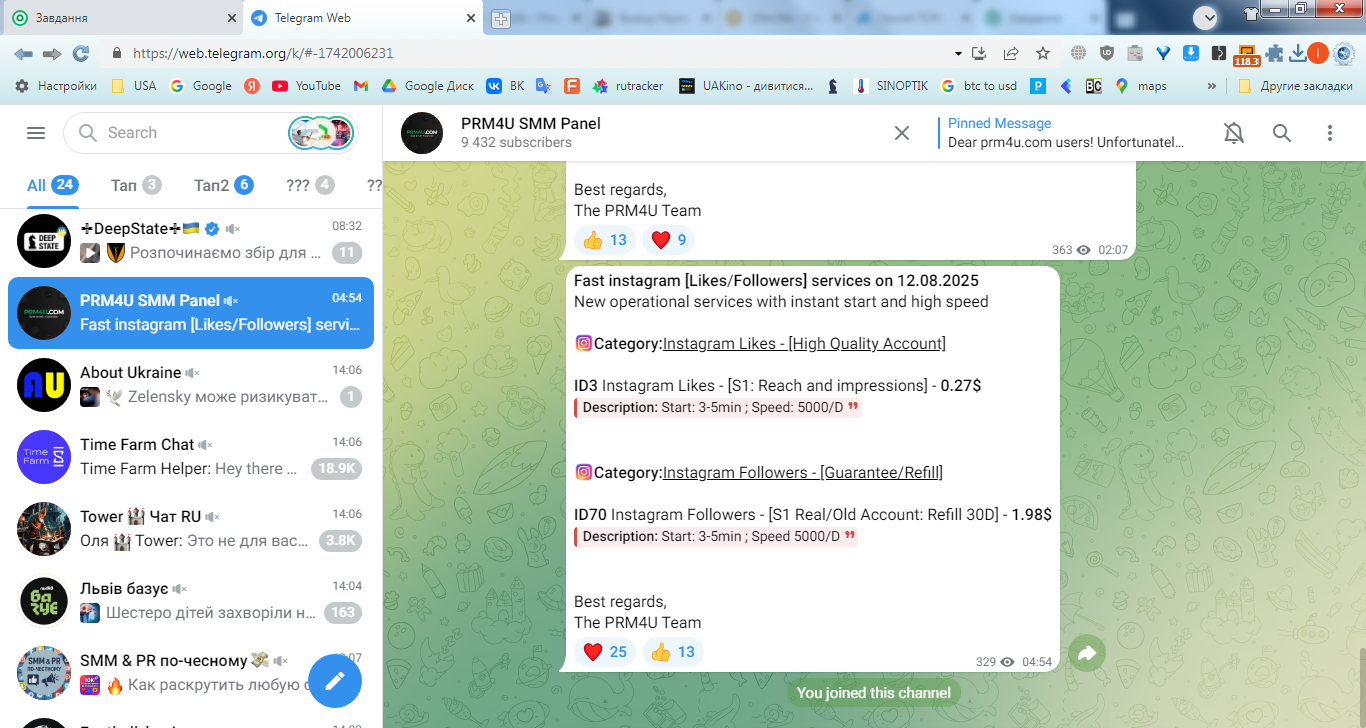This screenshot has width=1366, height=728.
Task: Add heart reaction showing 9 on top message
Action: click(x=668, y=240)
